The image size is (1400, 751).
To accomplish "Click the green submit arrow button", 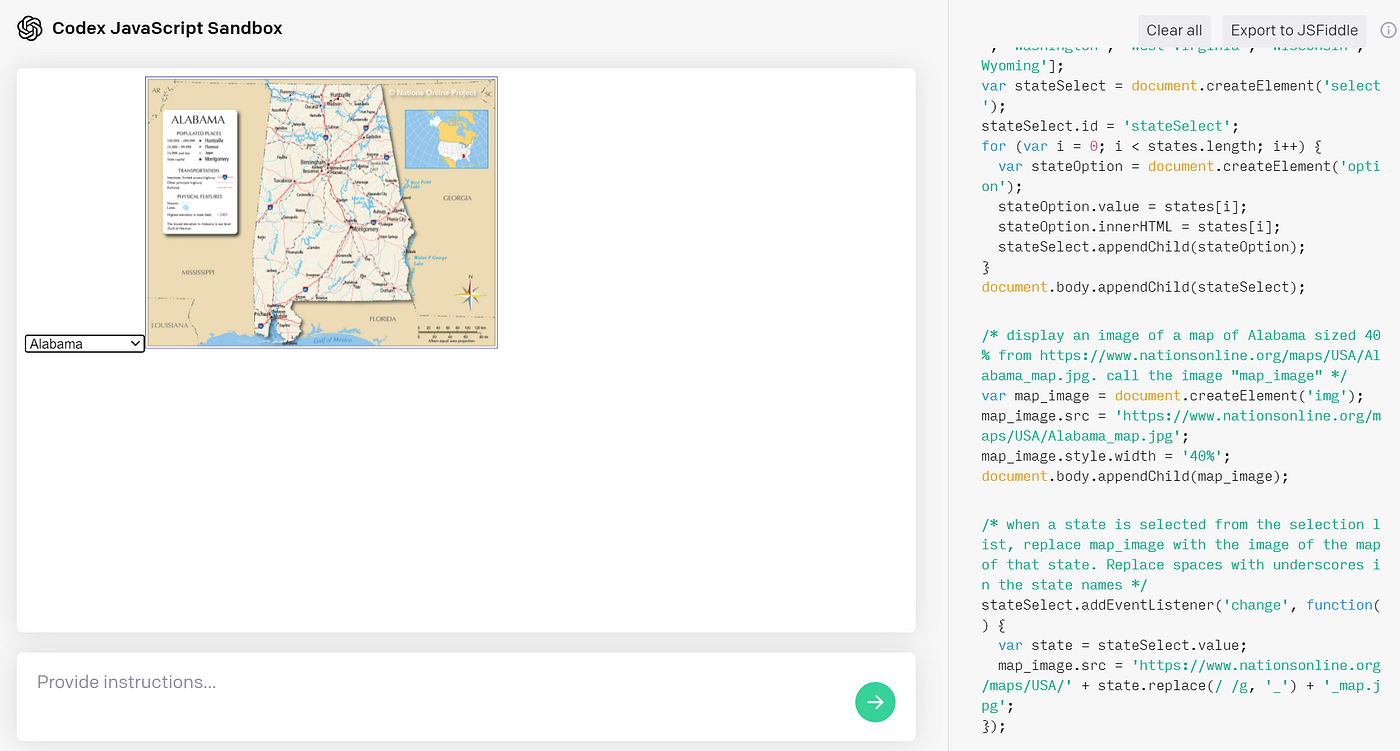I will pos(875,702).
